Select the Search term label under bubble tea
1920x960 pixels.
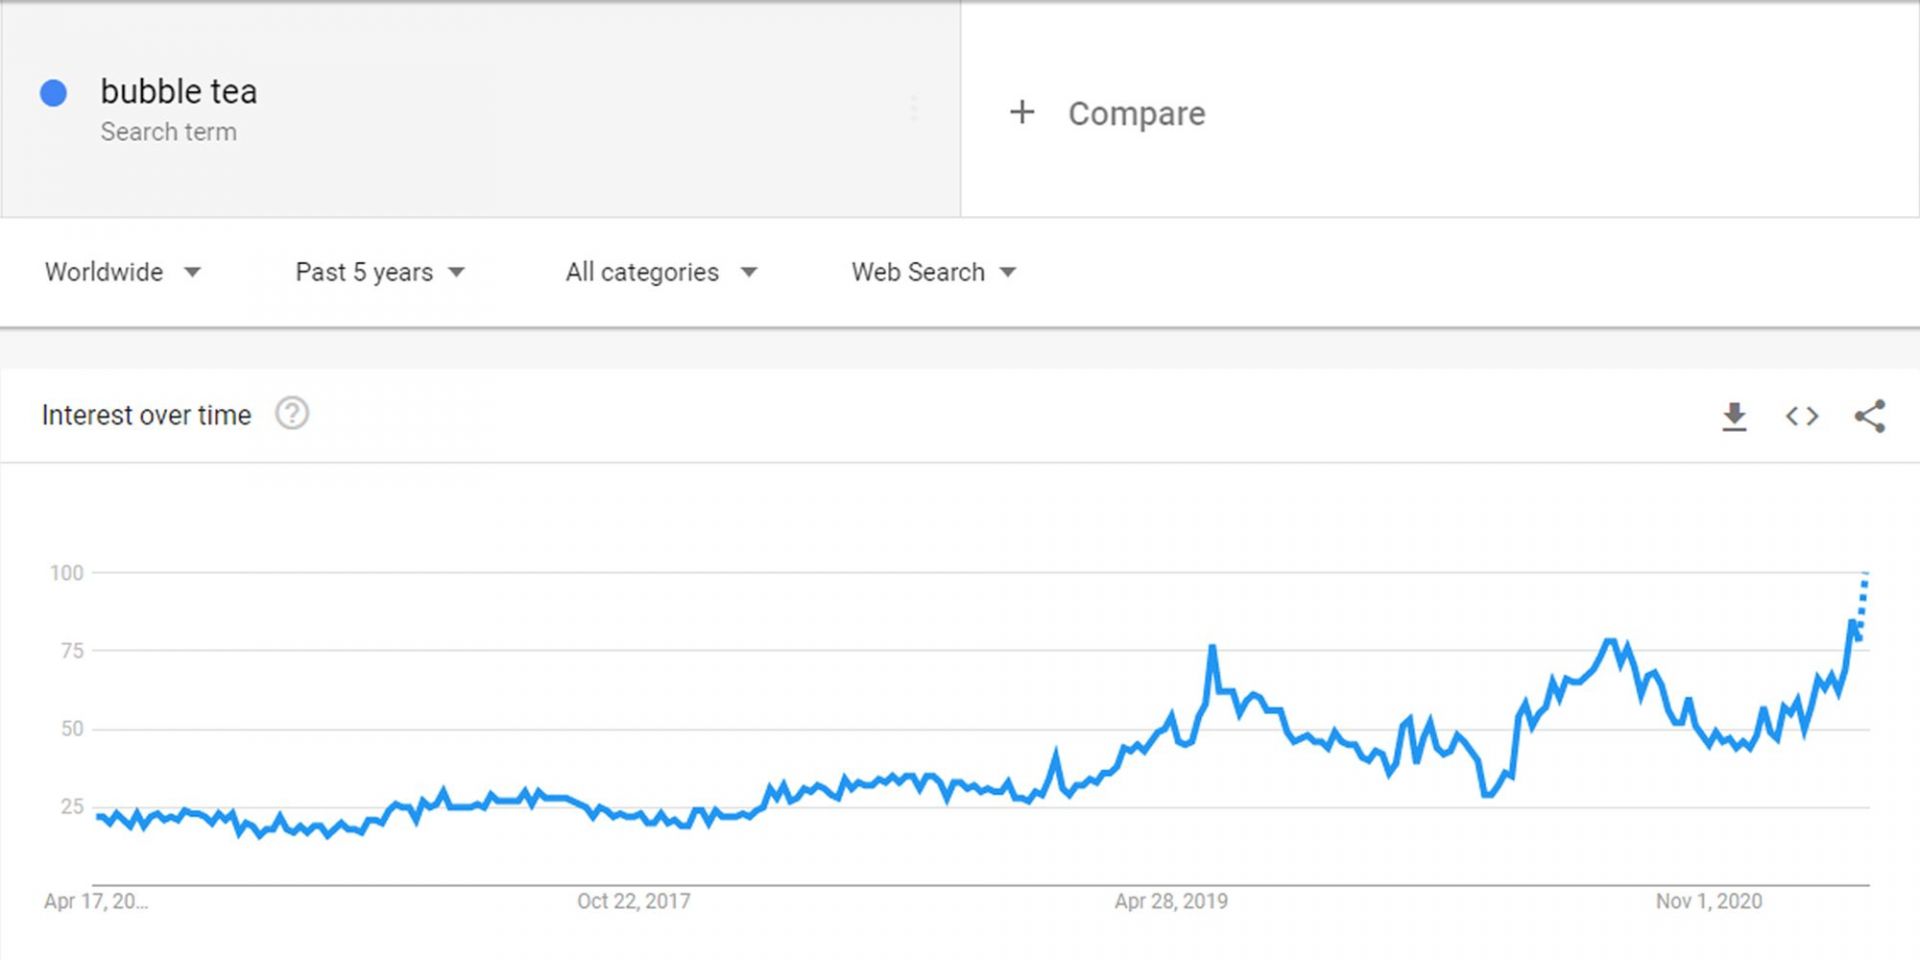[x=168, y=132]
